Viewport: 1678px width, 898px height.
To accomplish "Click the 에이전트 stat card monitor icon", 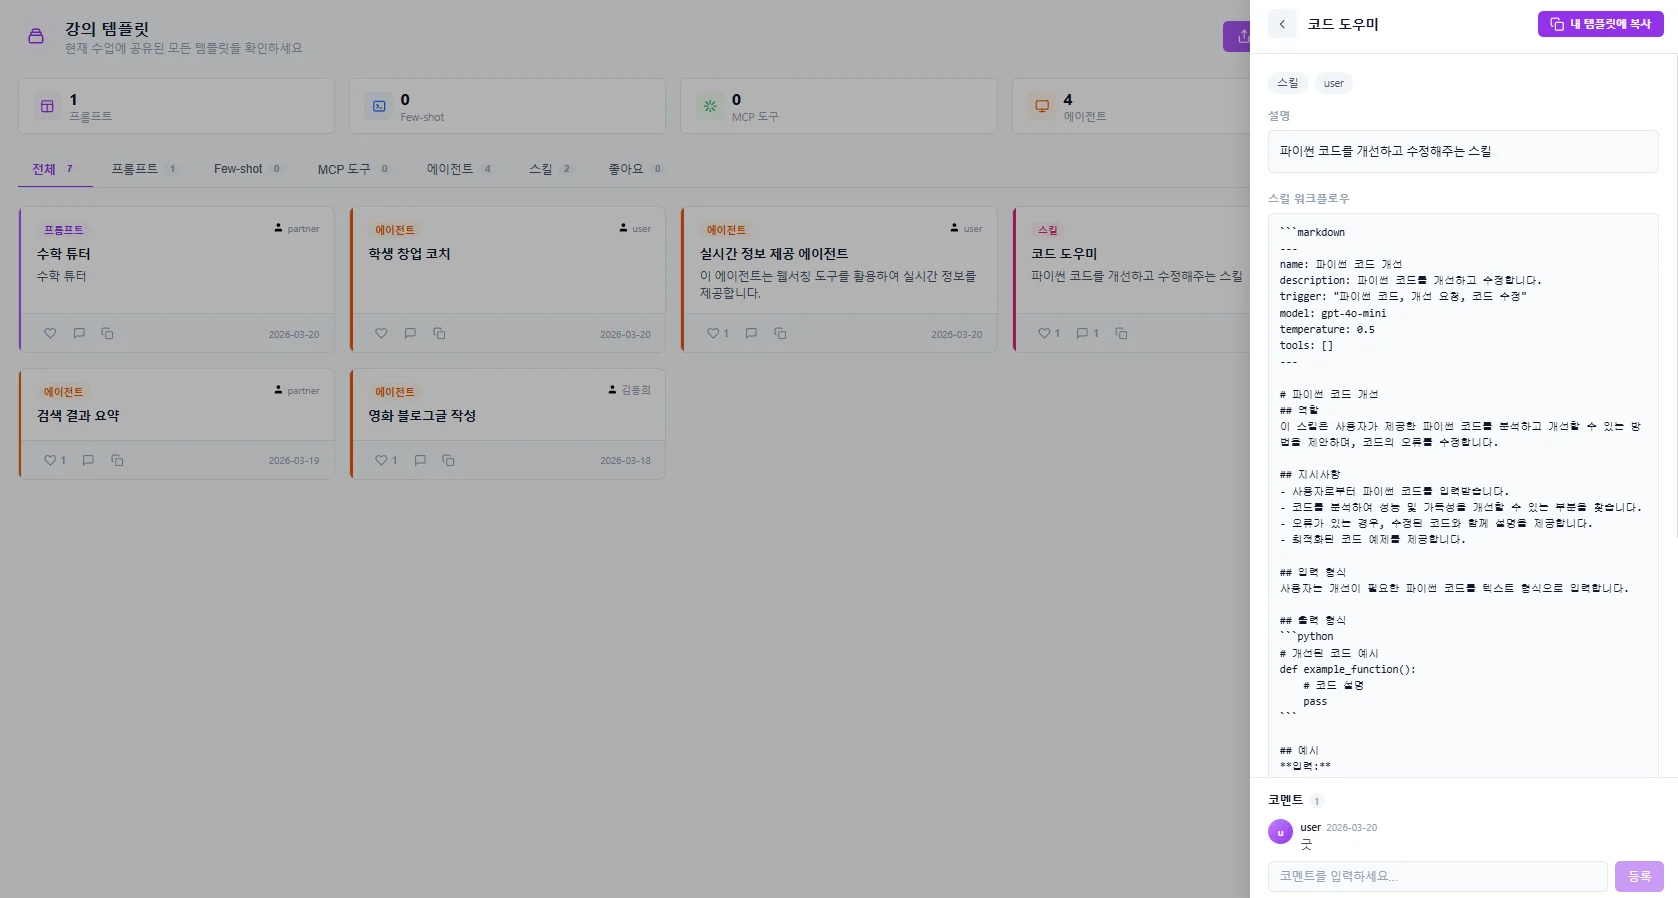I will pyautogui.click(x=1042, y=106).
